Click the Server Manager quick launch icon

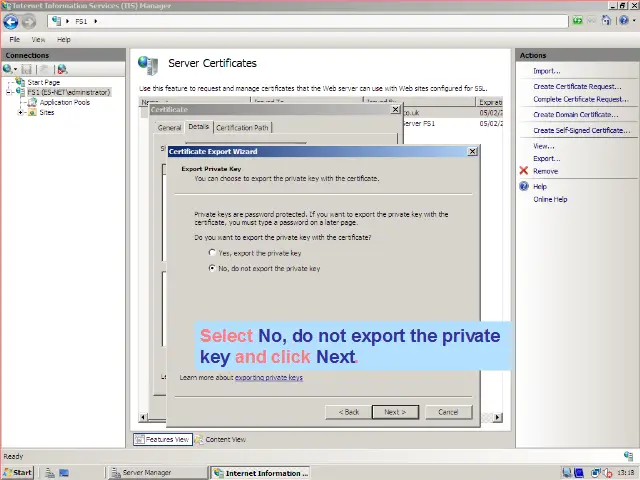point(50,473)
